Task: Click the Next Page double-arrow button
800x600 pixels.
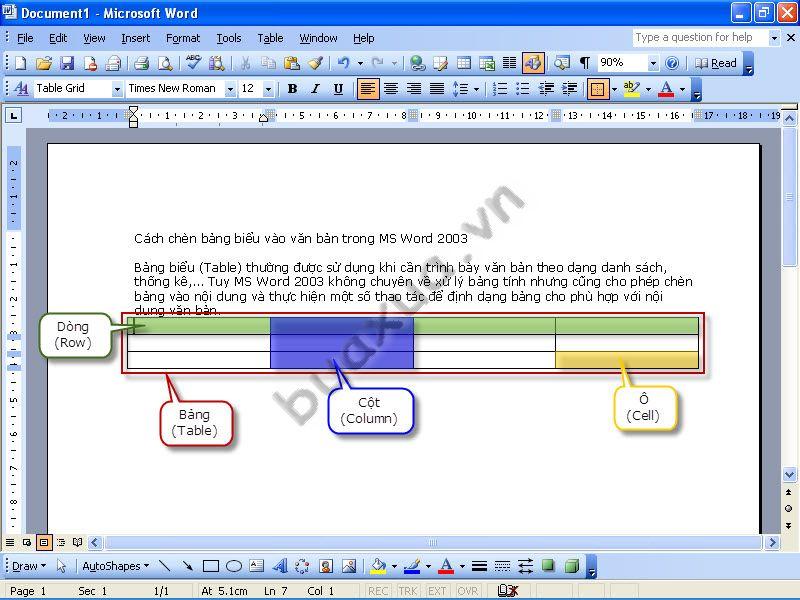Action: (789, 525)
